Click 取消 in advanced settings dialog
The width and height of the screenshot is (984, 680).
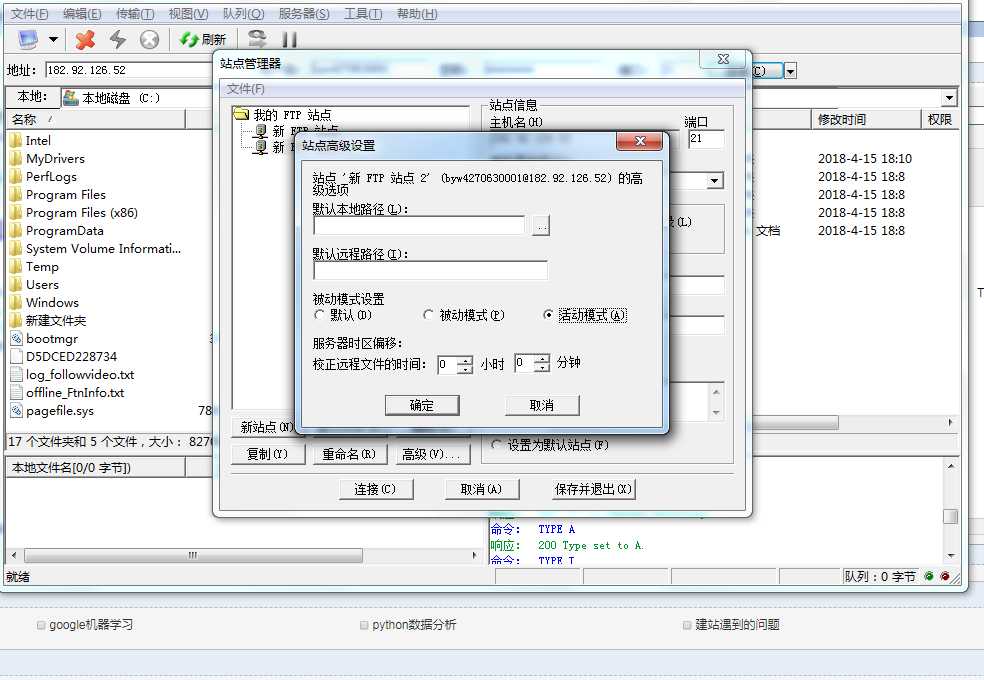coord(542,405)
